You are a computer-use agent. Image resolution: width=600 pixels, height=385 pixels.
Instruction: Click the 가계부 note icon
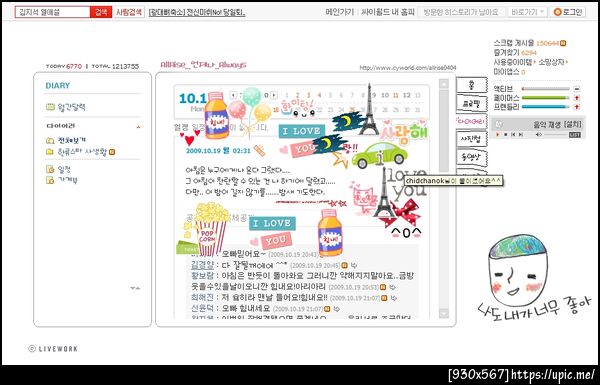(50, 180)
